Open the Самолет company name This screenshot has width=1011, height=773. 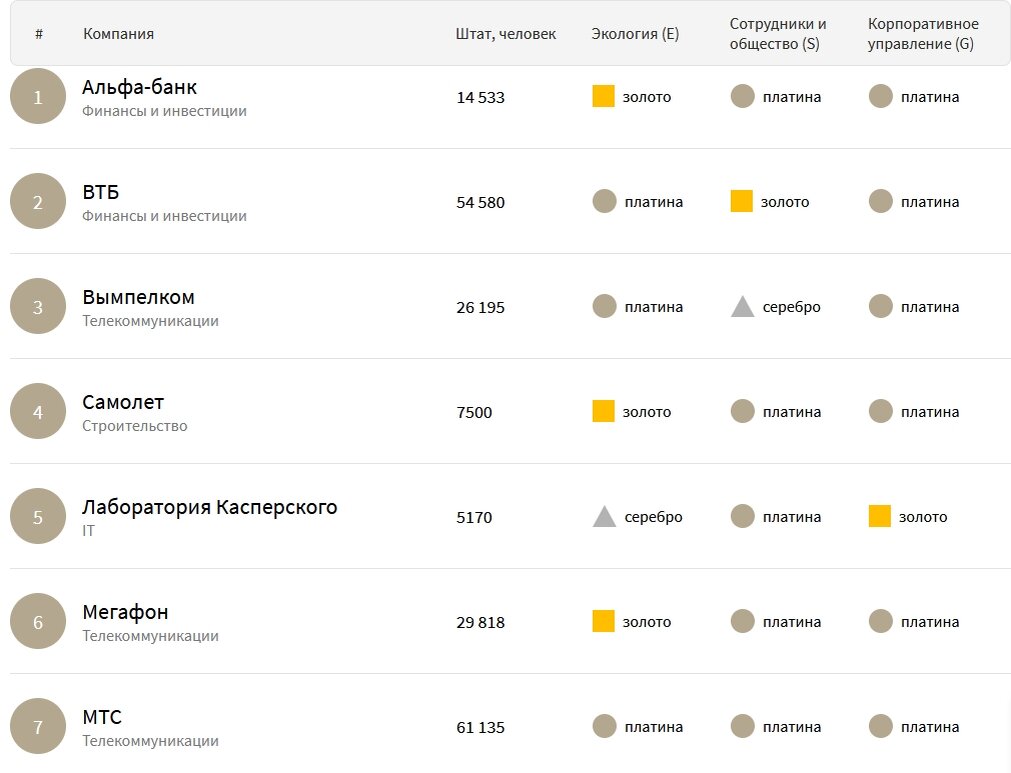coord(123,402)
